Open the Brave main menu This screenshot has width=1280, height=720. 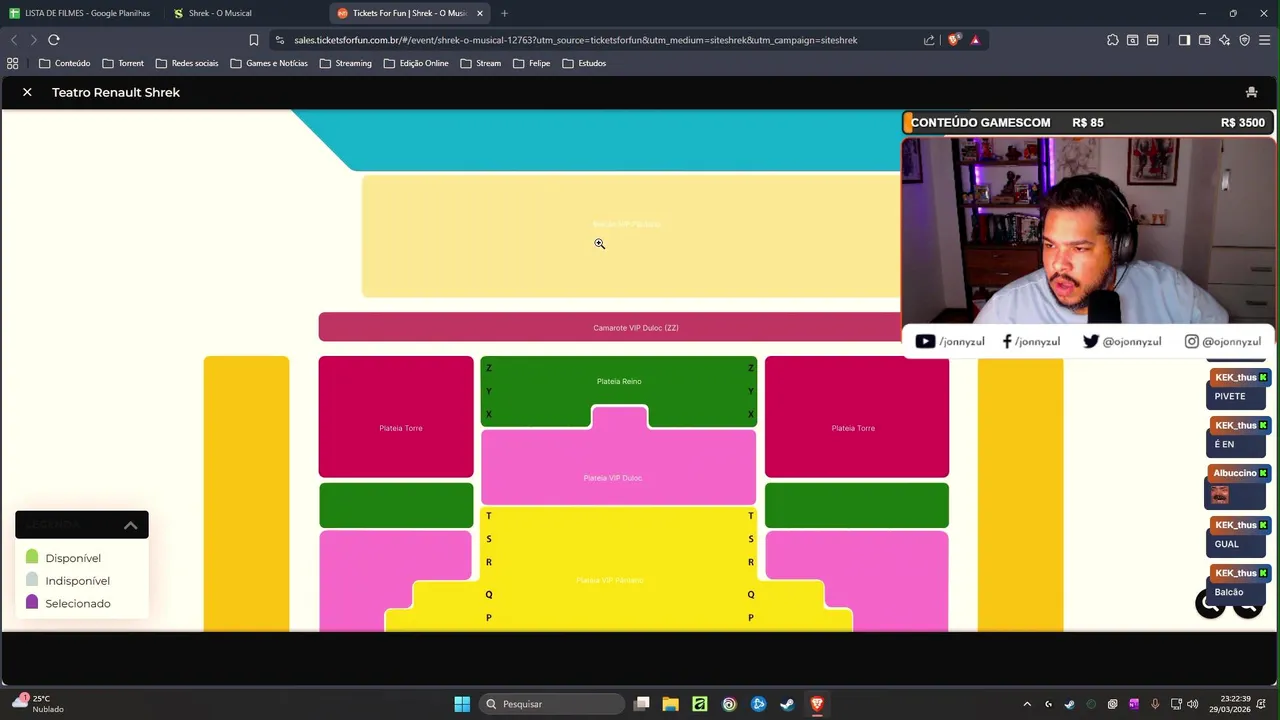tap(1265, 40)
